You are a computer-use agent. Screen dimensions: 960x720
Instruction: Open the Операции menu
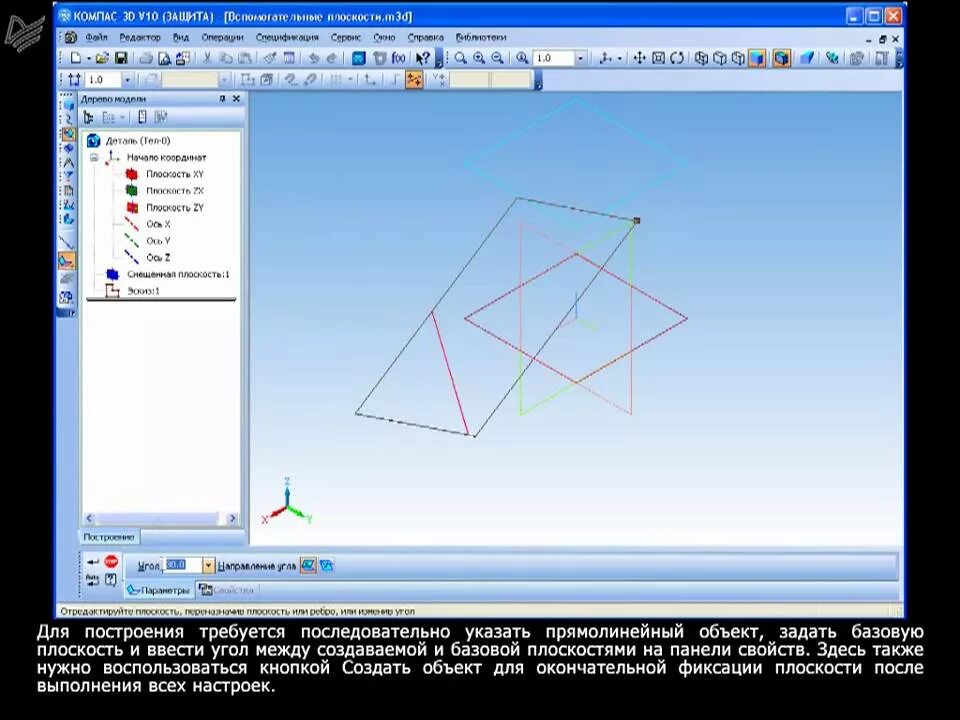tap(223, 37)
